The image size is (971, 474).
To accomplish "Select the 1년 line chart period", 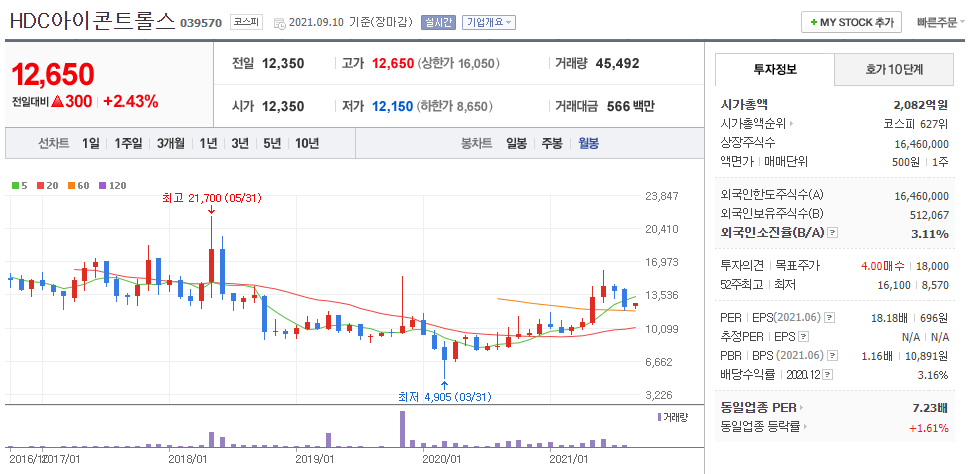I will pos(208,144).
